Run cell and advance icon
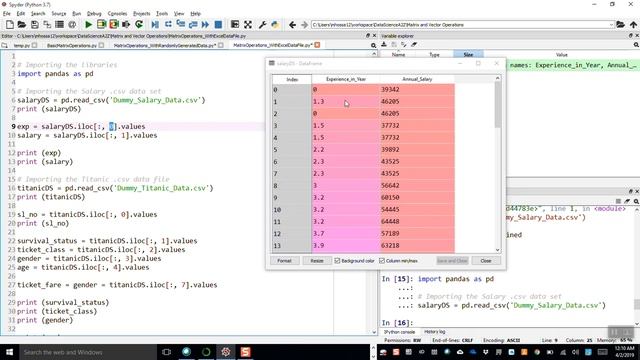 click(x=113, y=25)
